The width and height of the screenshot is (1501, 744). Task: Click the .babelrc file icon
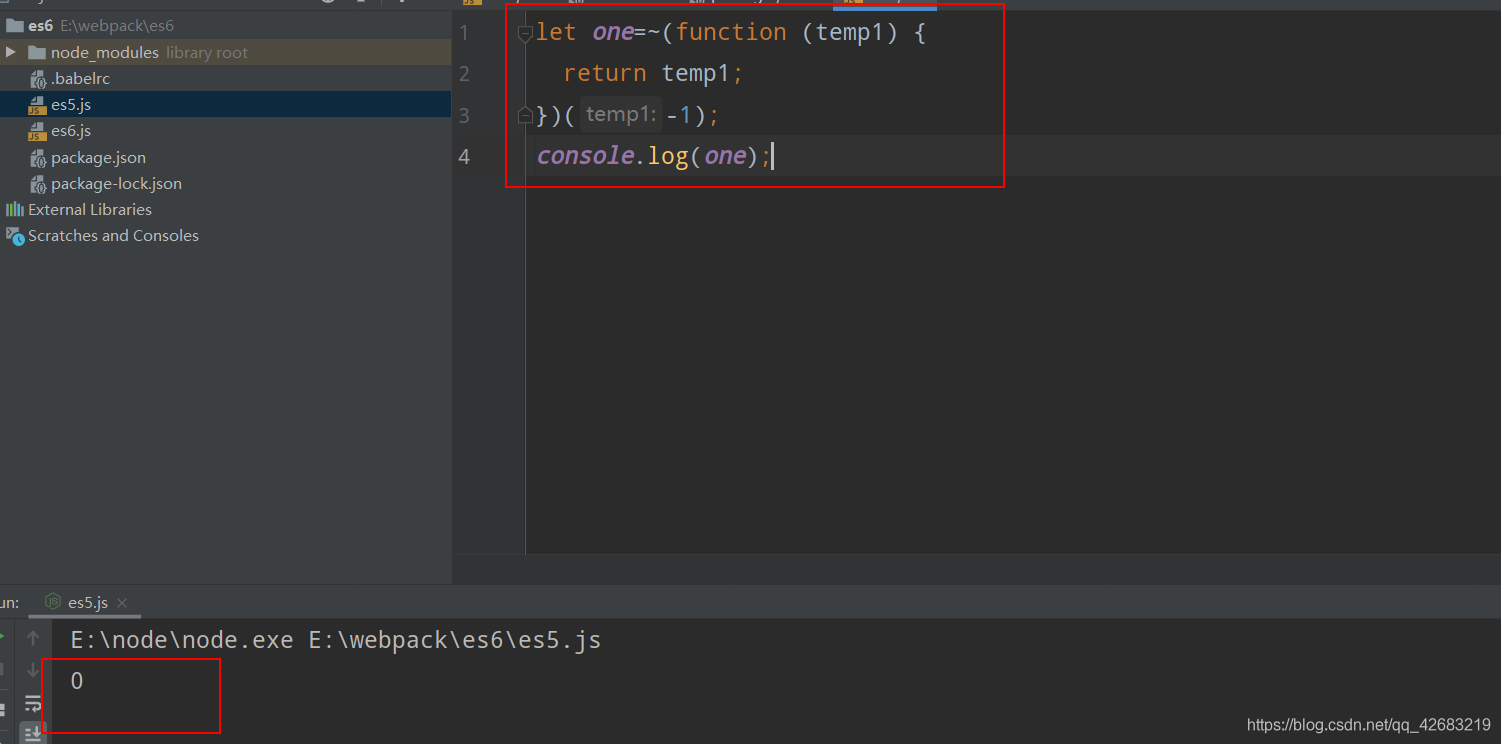pos(38,79)
